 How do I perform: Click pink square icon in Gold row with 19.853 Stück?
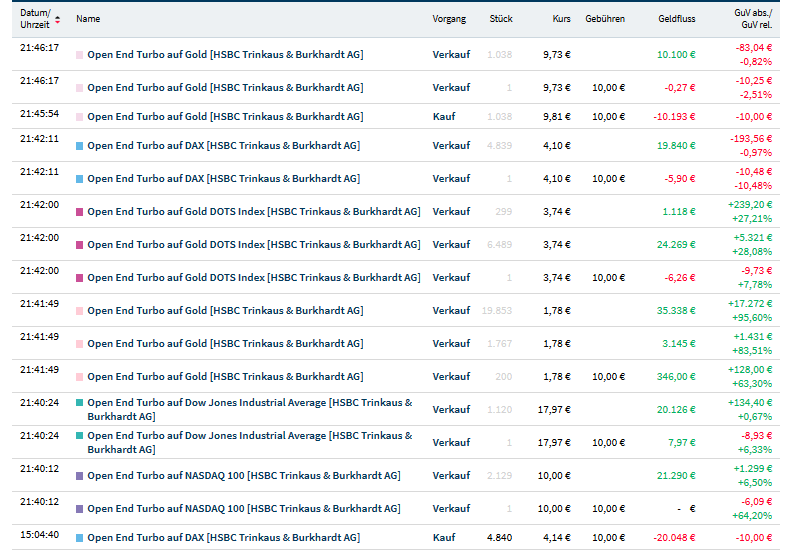pos(80,311)
